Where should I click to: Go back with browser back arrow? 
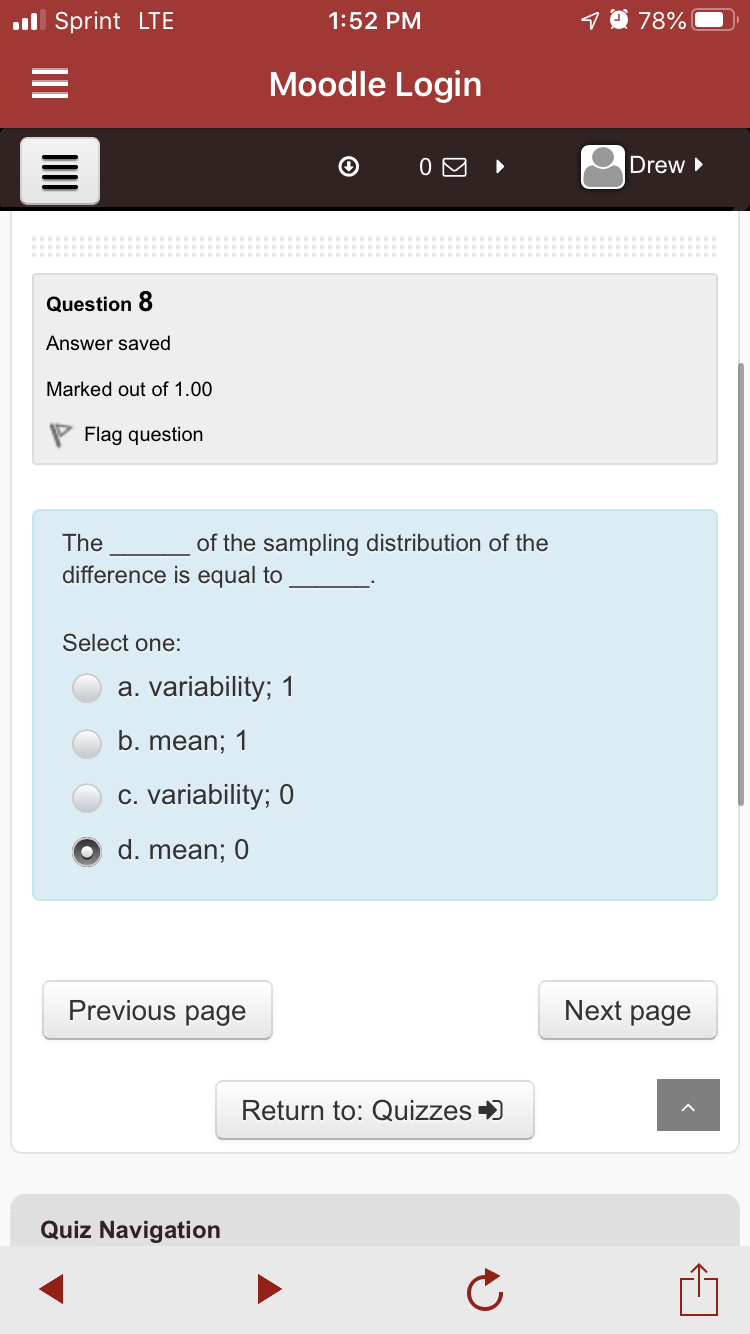[x=52, y=1289]
